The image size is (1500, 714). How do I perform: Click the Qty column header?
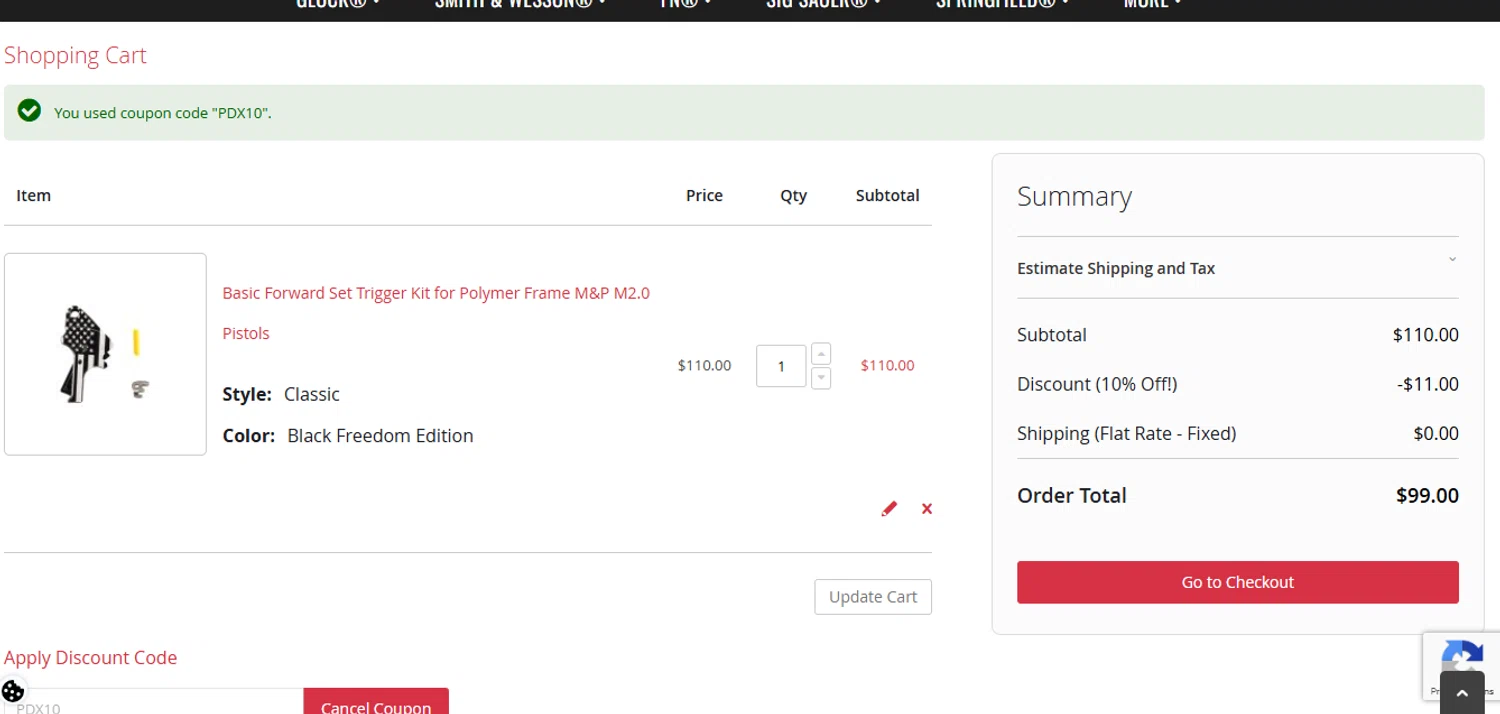(793, 196)
